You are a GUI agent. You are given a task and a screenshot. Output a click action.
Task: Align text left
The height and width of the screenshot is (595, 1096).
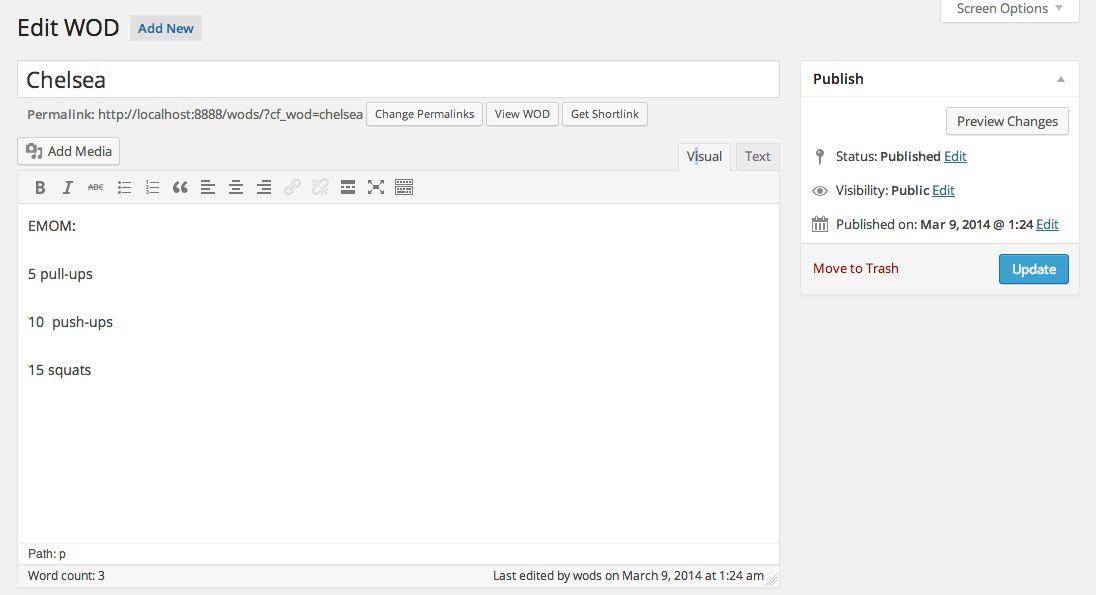tap(208, 187)
